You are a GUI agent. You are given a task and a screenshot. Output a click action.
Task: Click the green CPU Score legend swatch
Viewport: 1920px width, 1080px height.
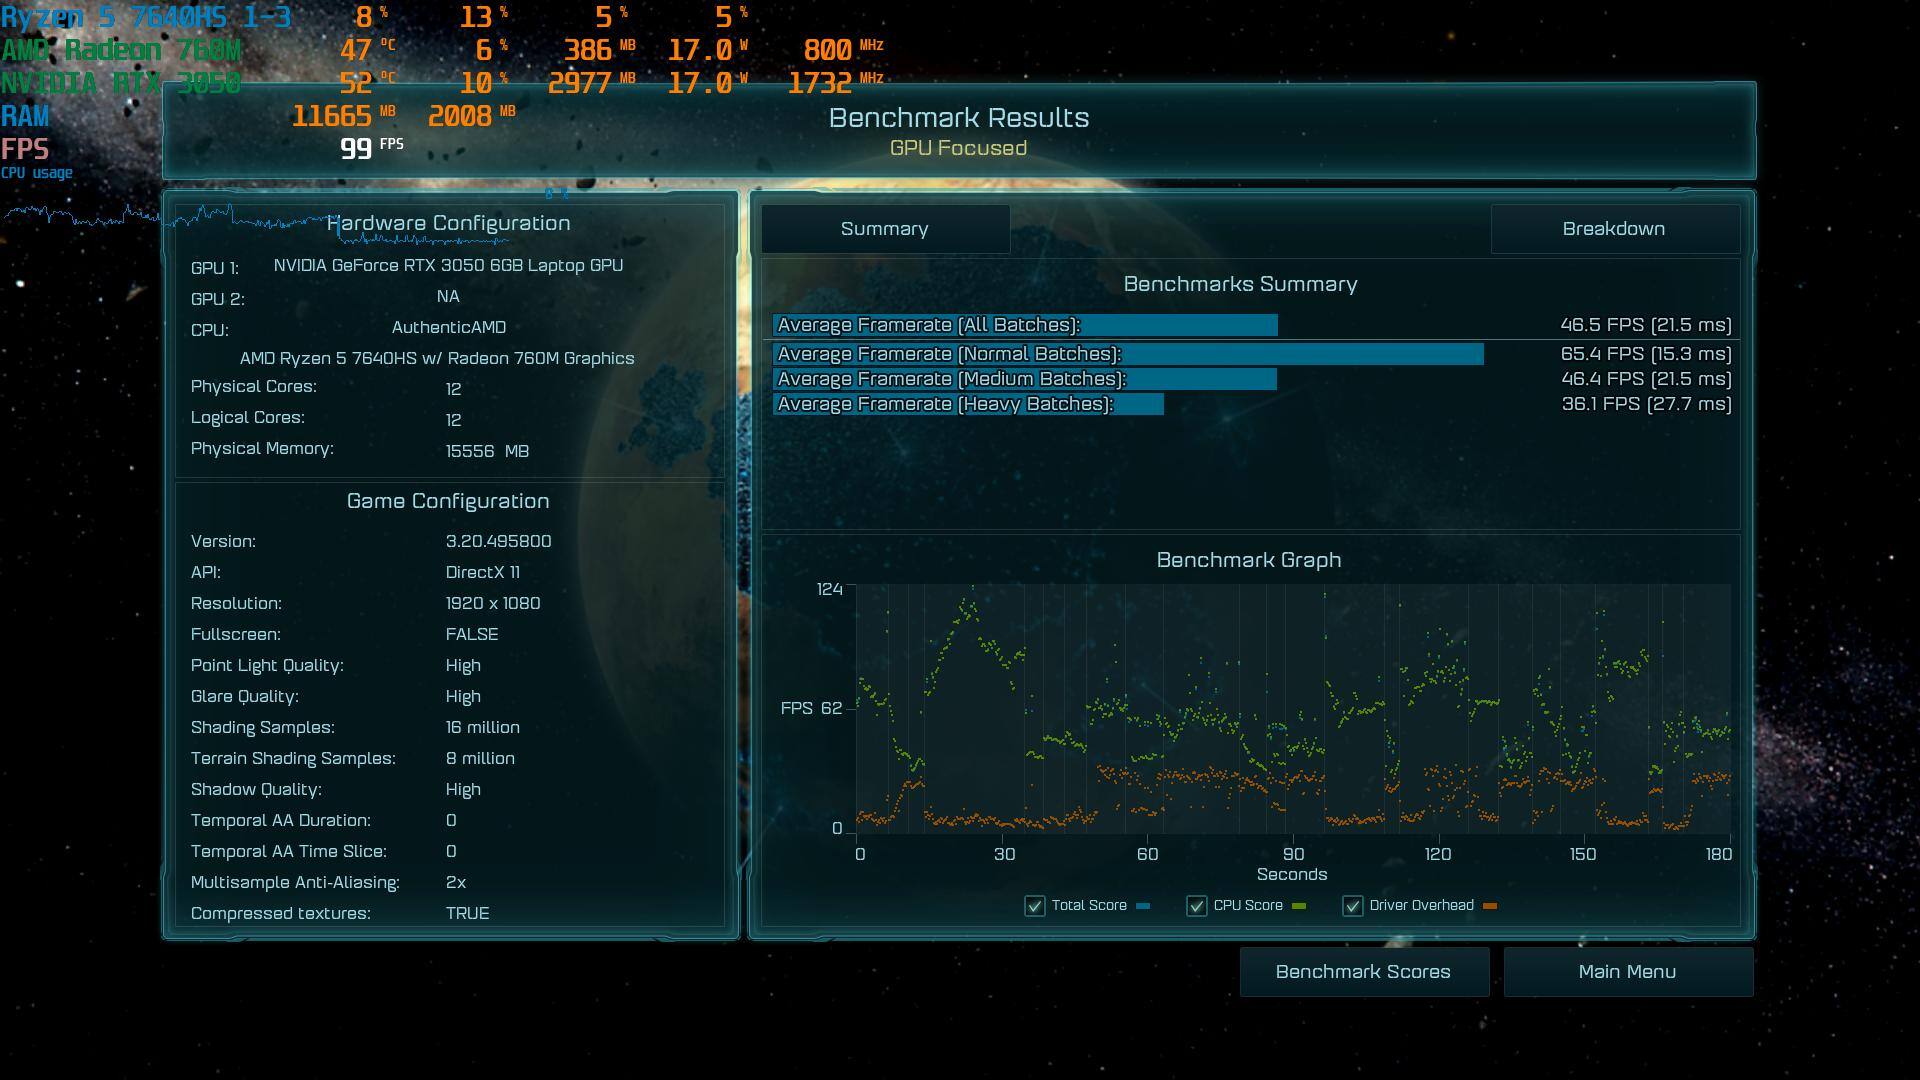point(1299,906)
